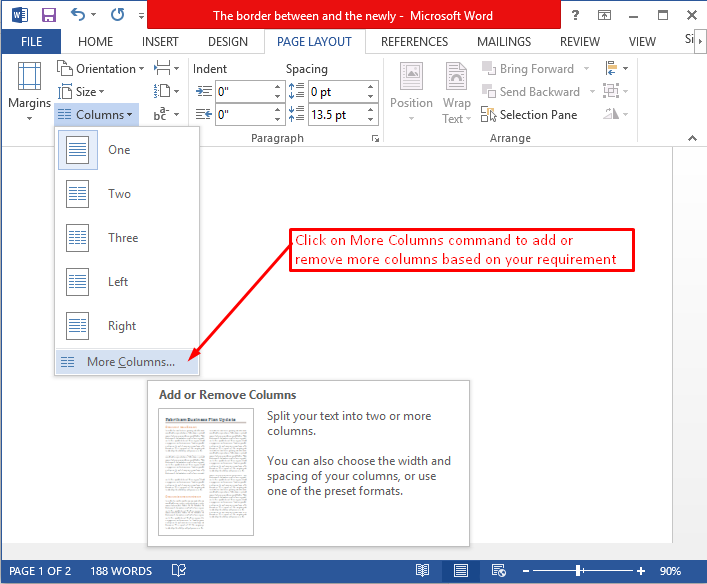
Task: Open the Hyphenation dropdown
Action: (166, 115)
